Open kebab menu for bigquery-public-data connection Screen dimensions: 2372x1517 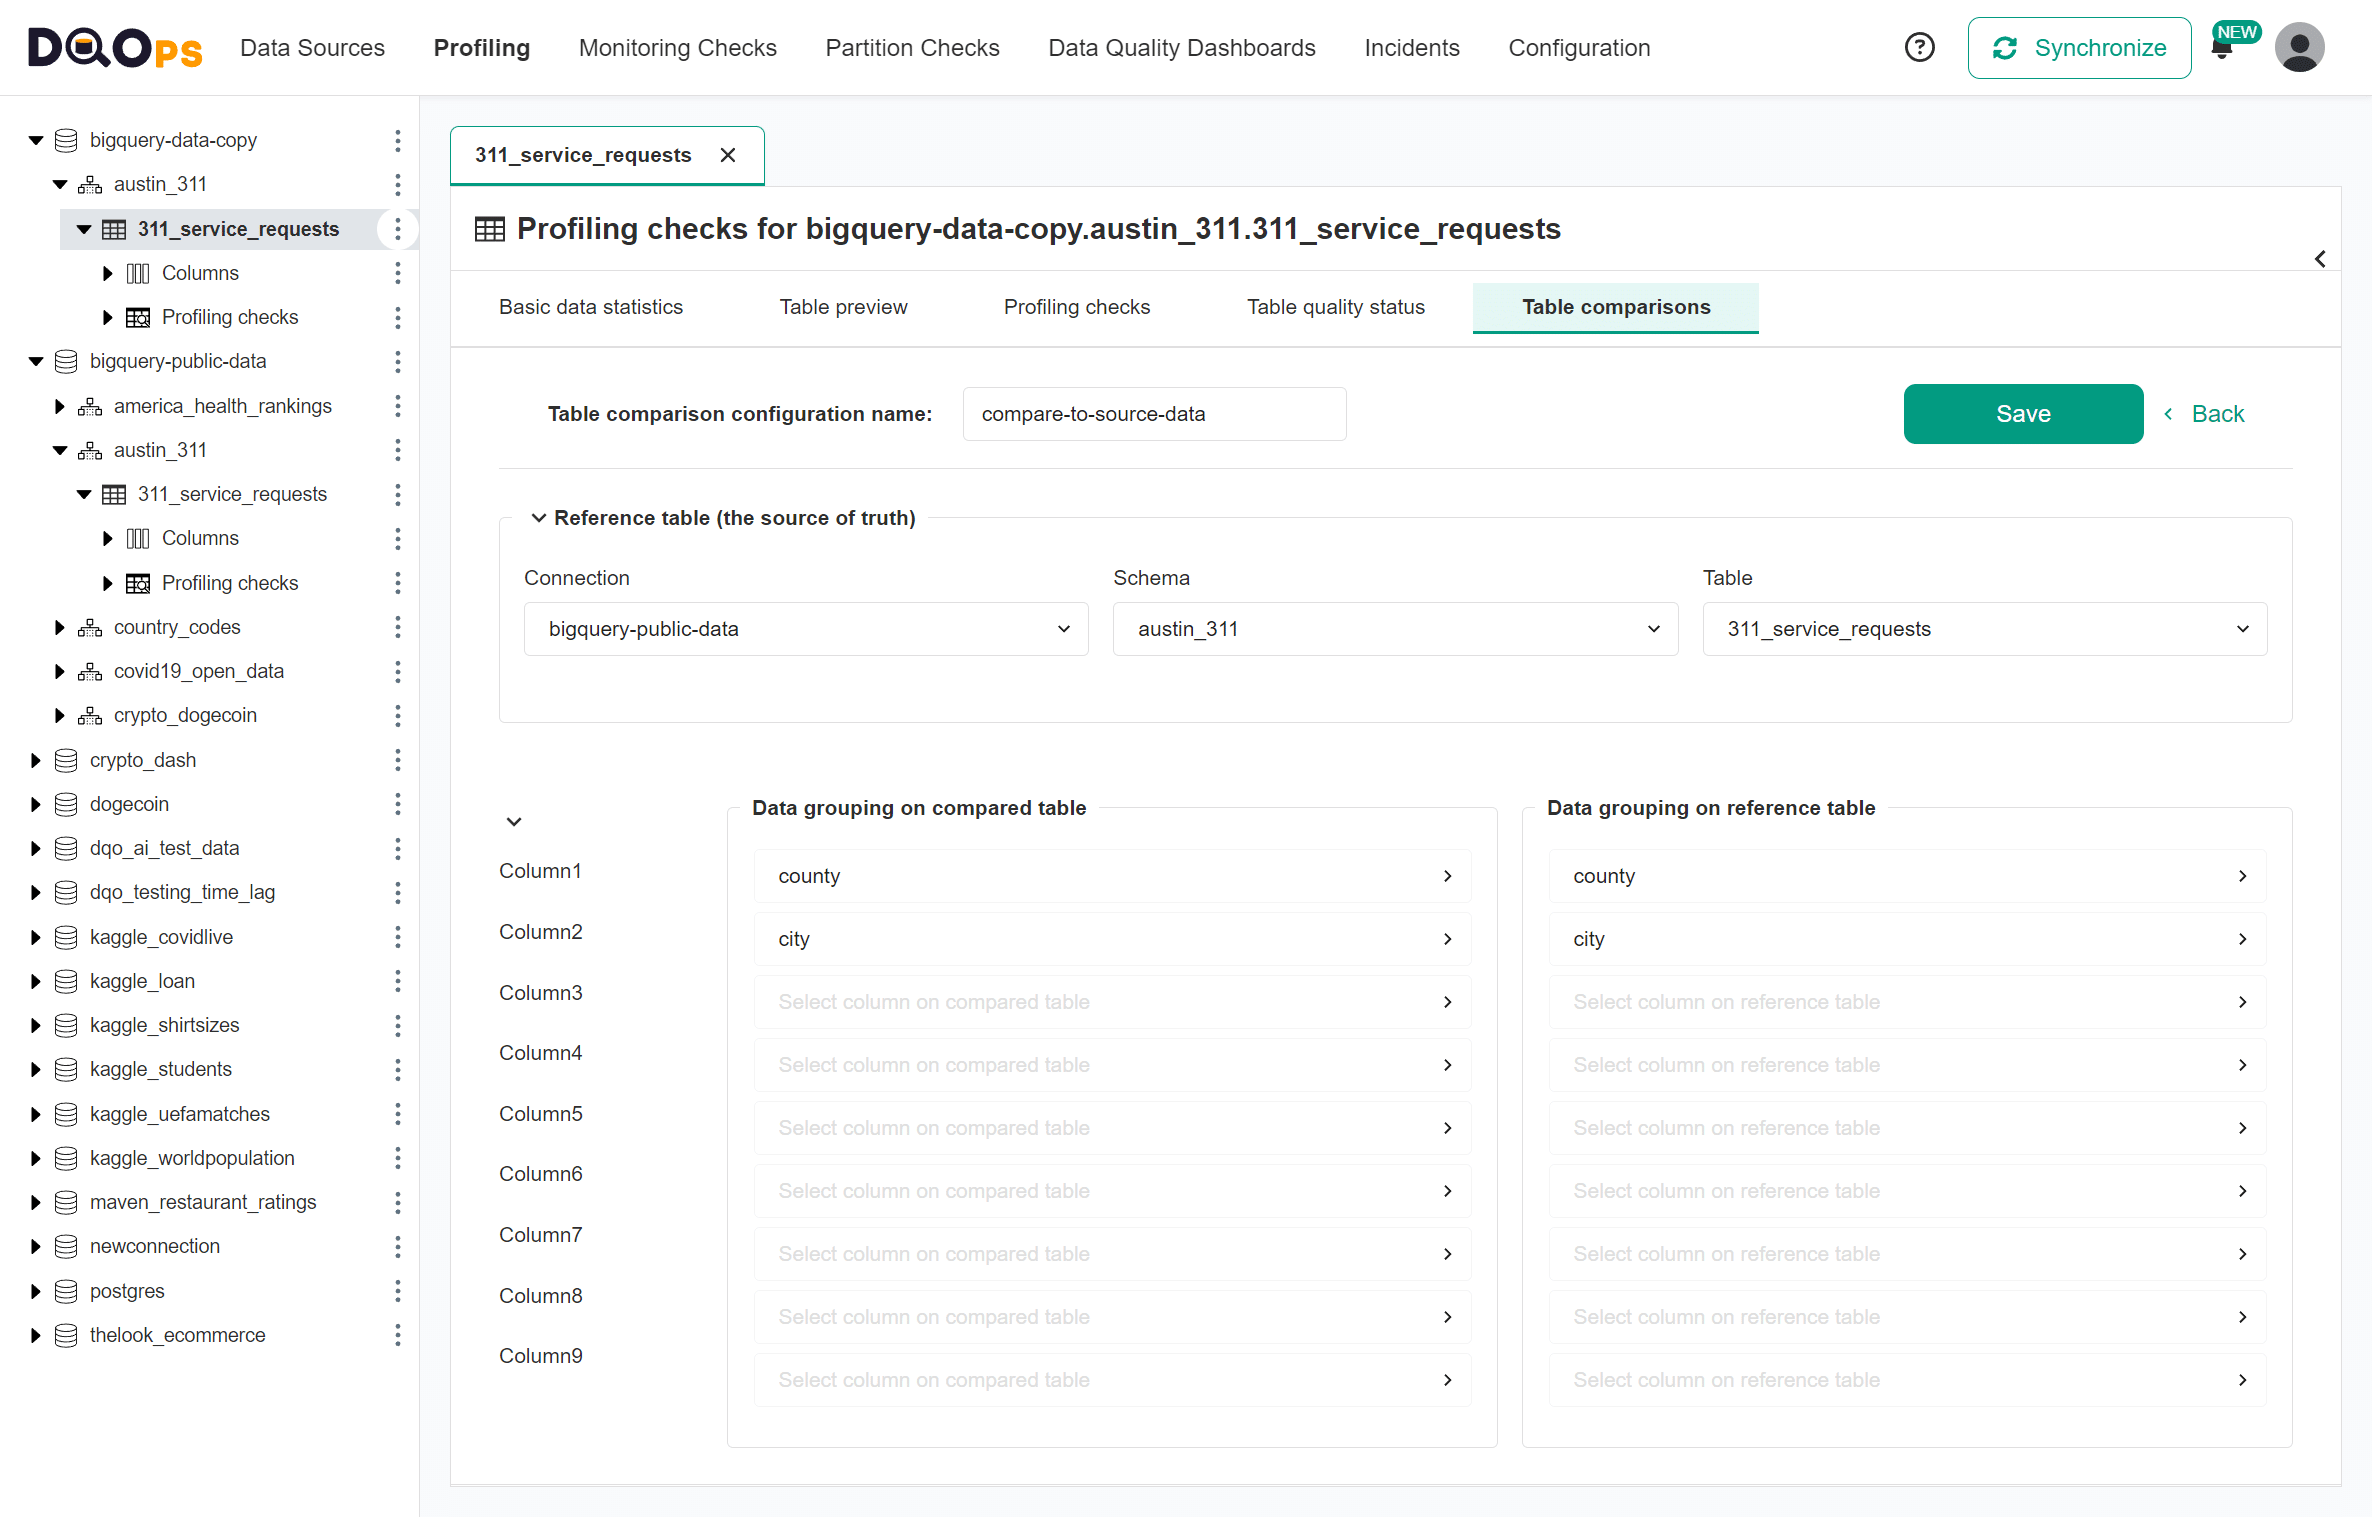click(398, 361)
